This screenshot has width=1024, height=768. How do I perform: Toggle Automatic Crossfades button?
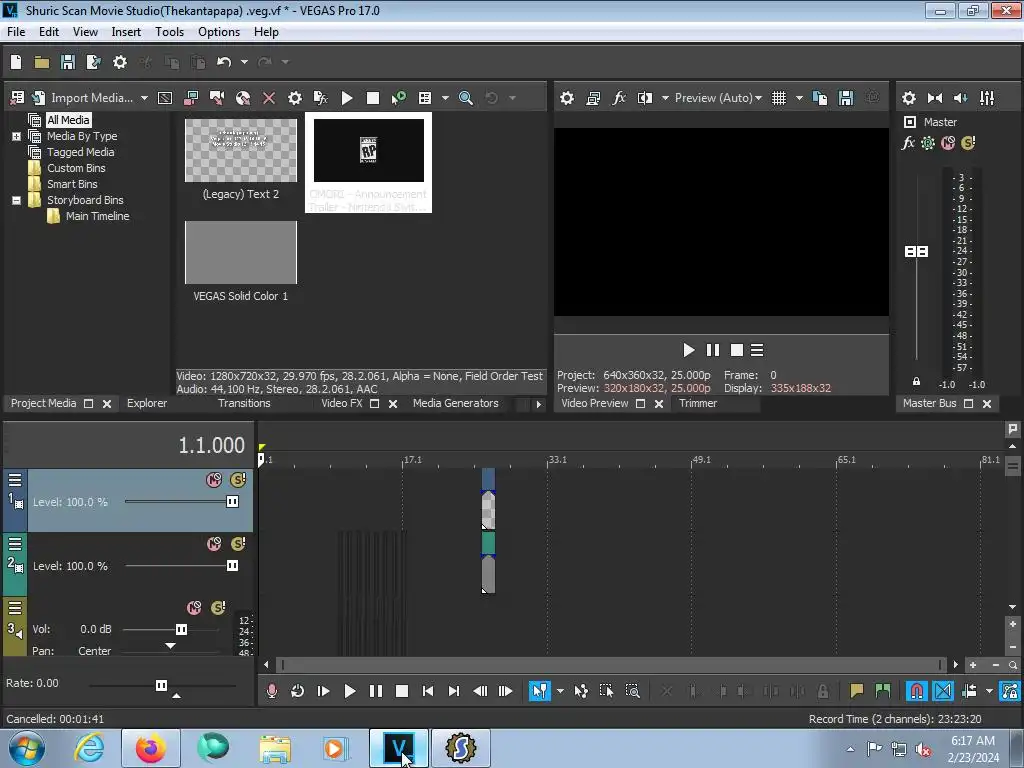click(943, 691)
